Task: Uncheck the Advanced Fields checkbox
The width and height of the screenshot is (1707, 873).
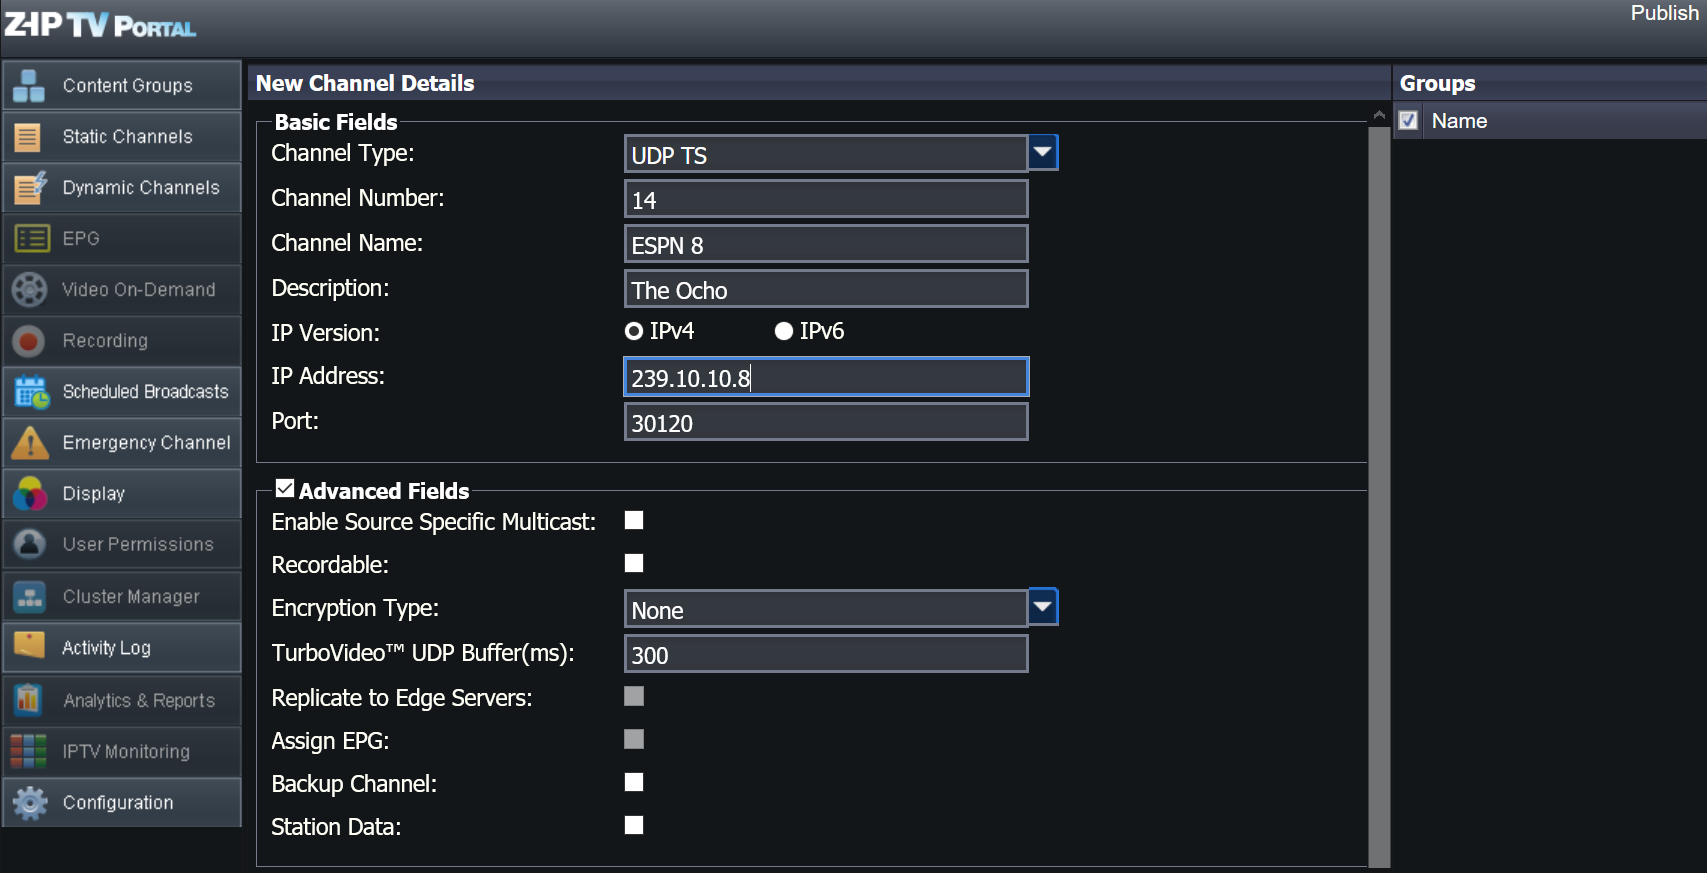Action: [285, 489]
